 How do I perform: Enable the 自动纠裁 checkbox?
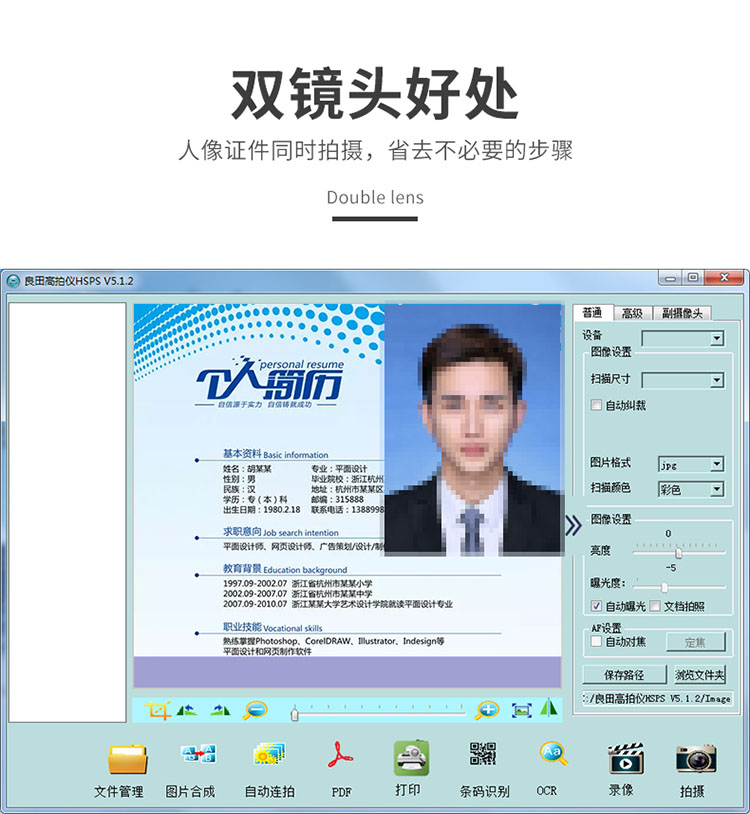596,405
